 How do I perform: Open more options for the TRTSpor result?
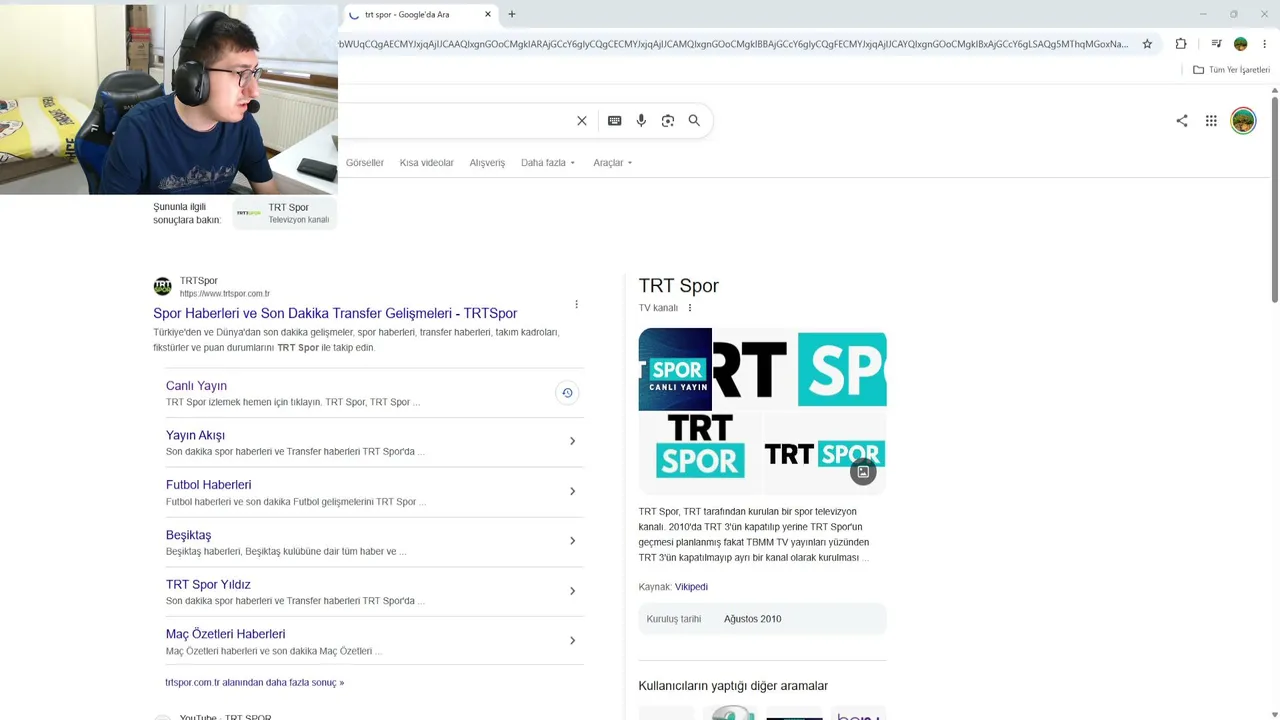(x=576, y=304)
